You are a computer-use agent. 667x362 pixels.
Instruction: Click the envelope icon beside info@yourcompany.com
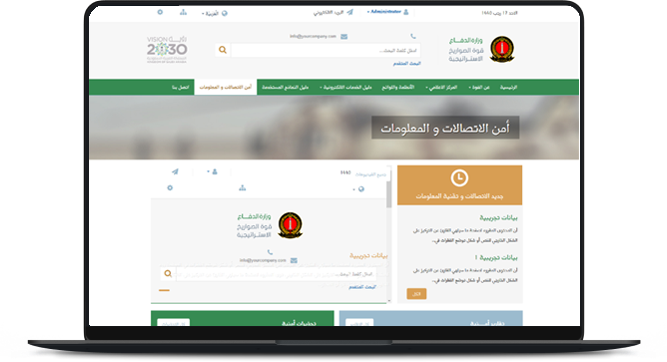pyautogui.click(x=344, y=37)
